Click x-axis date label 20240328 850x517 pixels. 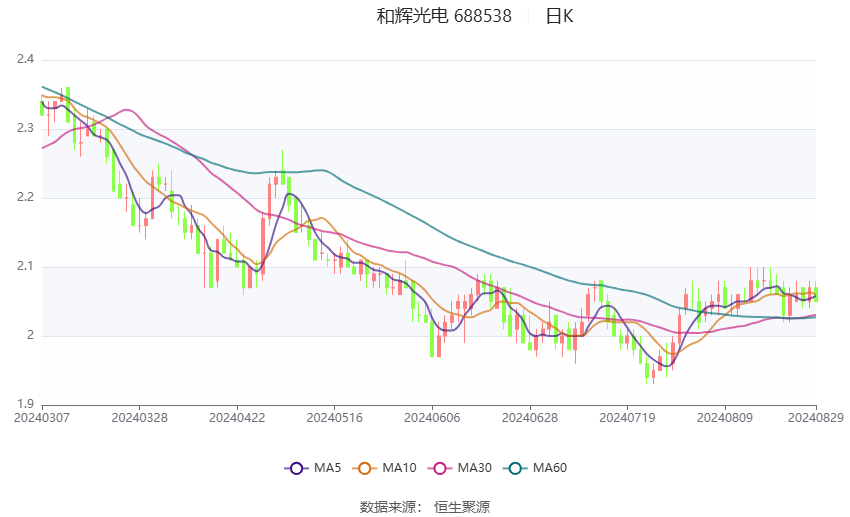coord(139,418)
